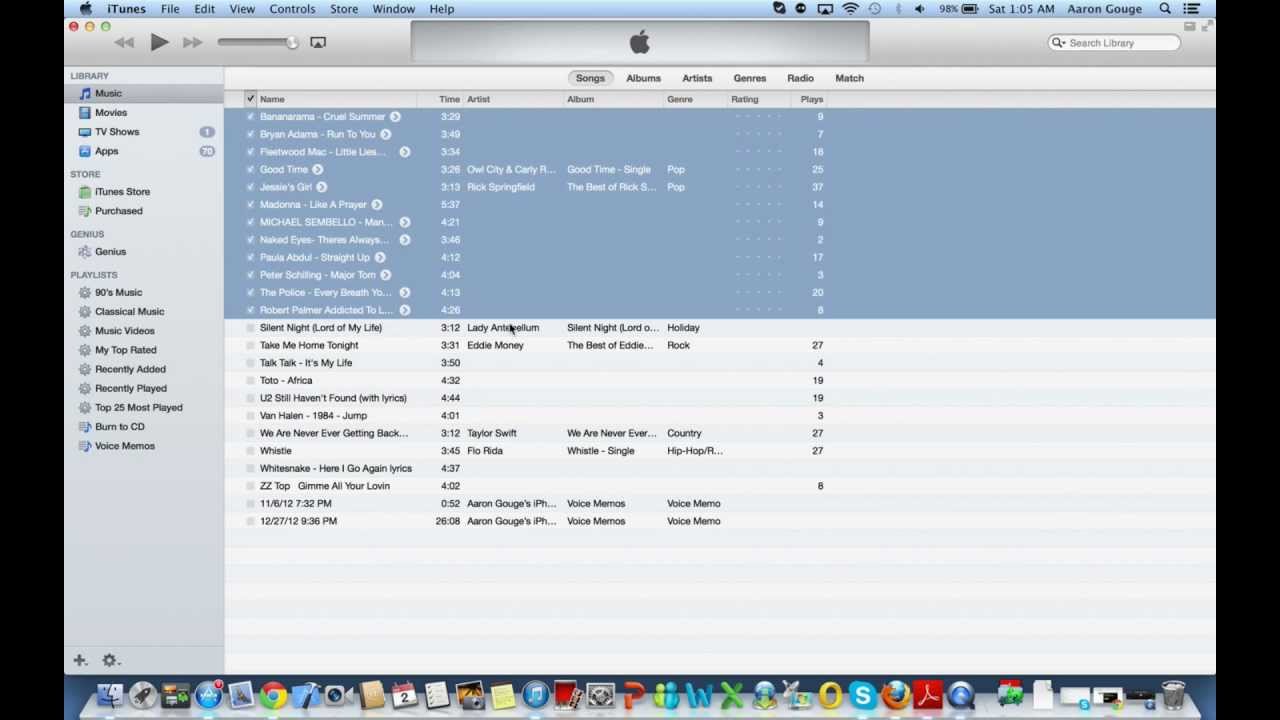Switch to the Match tab
The width and height of the screenshot is (1280, 720).
coord(849,78)
